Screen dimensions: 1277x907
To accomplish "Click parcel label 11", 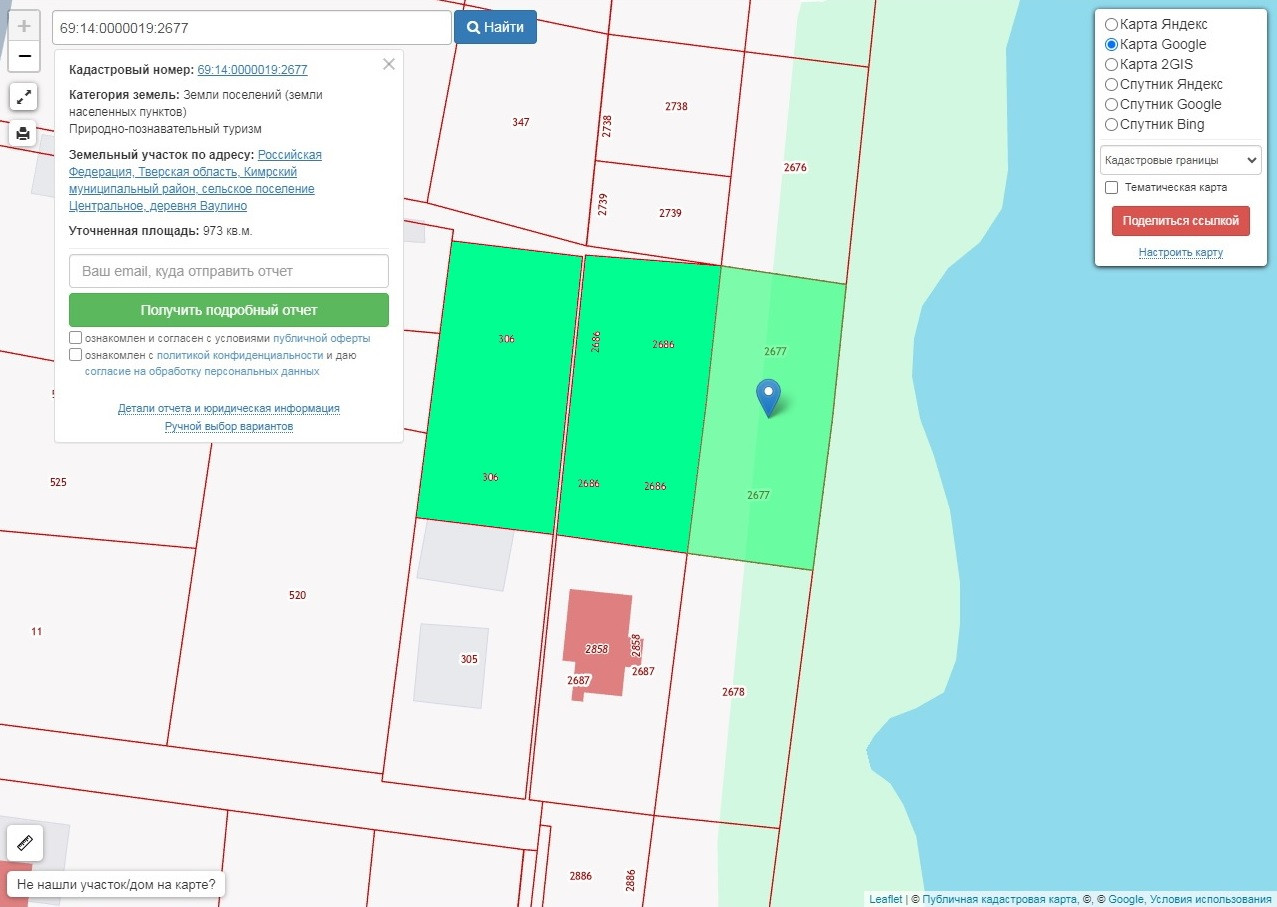I will coord(37,631).
